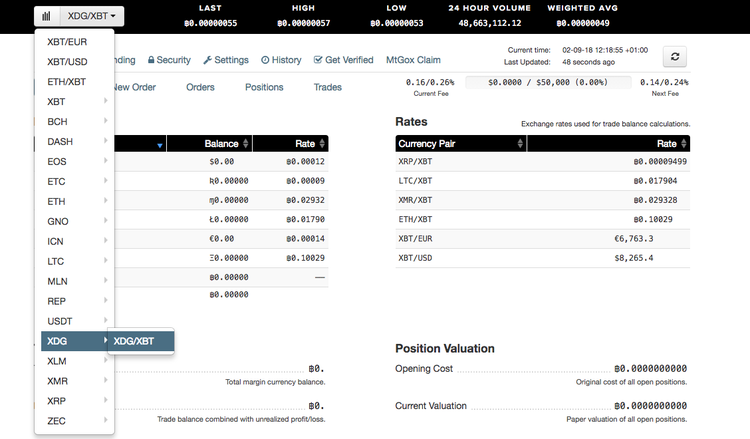Click the chart icon button in top bar
The height and width of the screenshot is (439, 750).
pyautogui.click(x=46, y=17)
